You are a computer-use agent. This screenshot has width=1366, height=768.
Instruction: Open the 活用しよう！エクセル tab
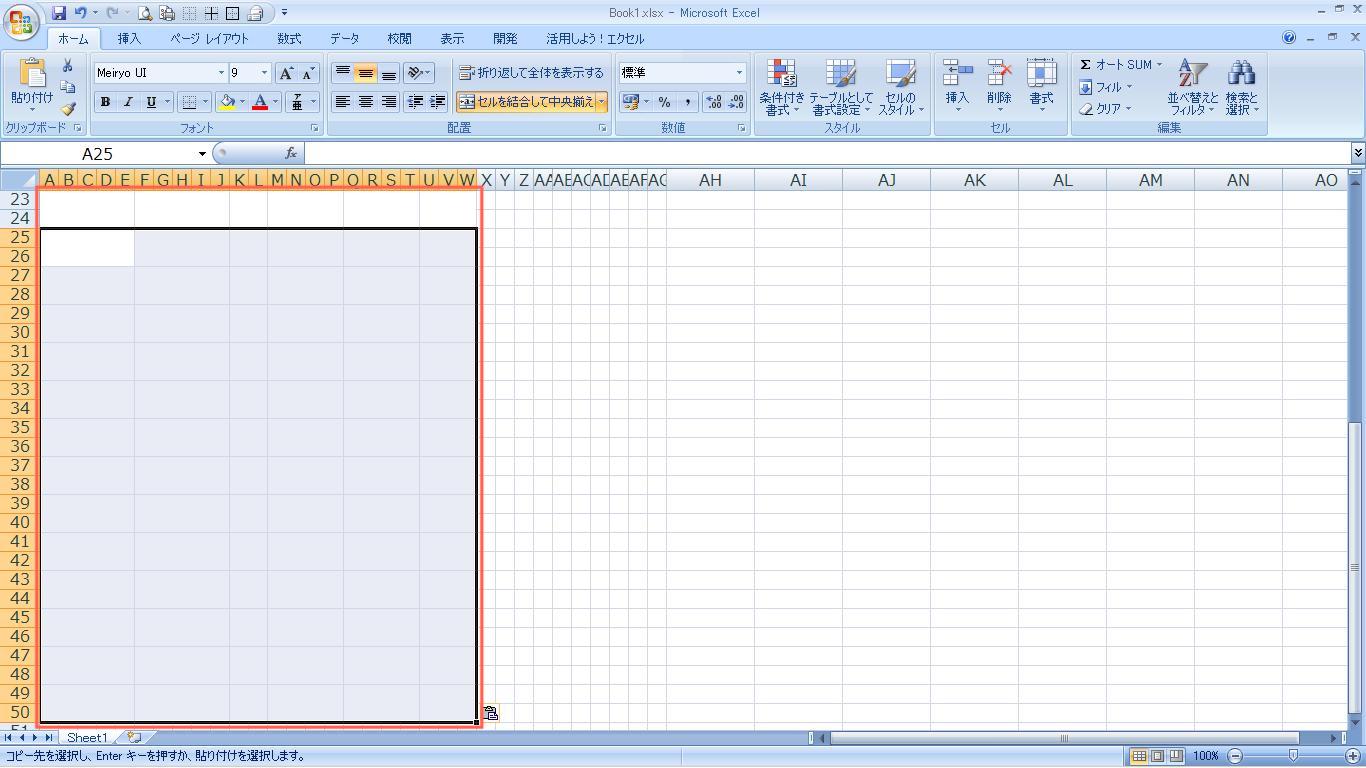595,39
